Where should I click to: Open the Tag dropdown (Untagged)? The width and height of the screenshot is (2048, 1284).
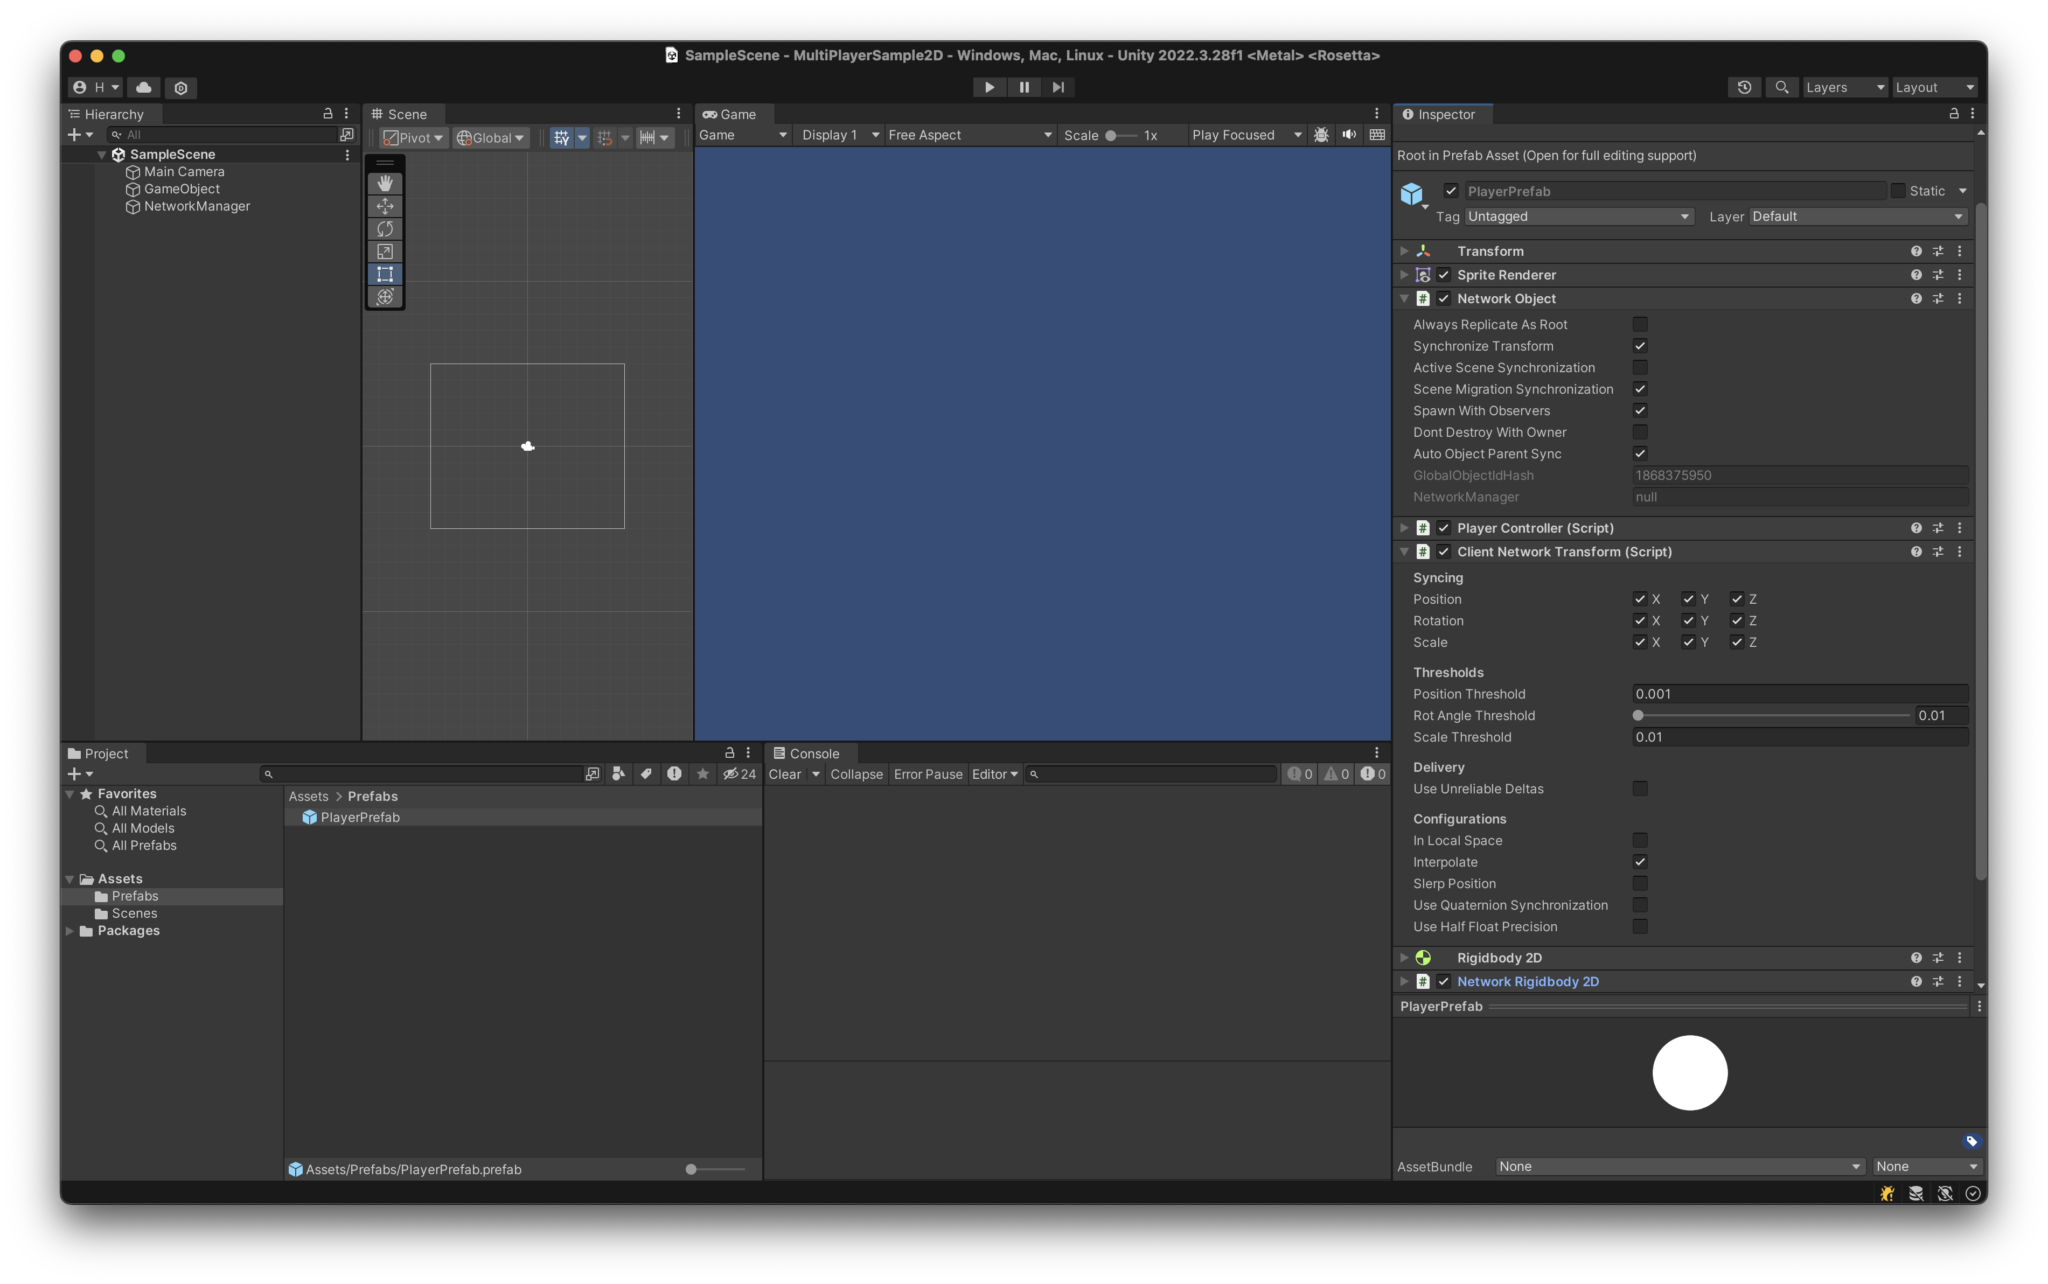click(x=1578, y=217)
